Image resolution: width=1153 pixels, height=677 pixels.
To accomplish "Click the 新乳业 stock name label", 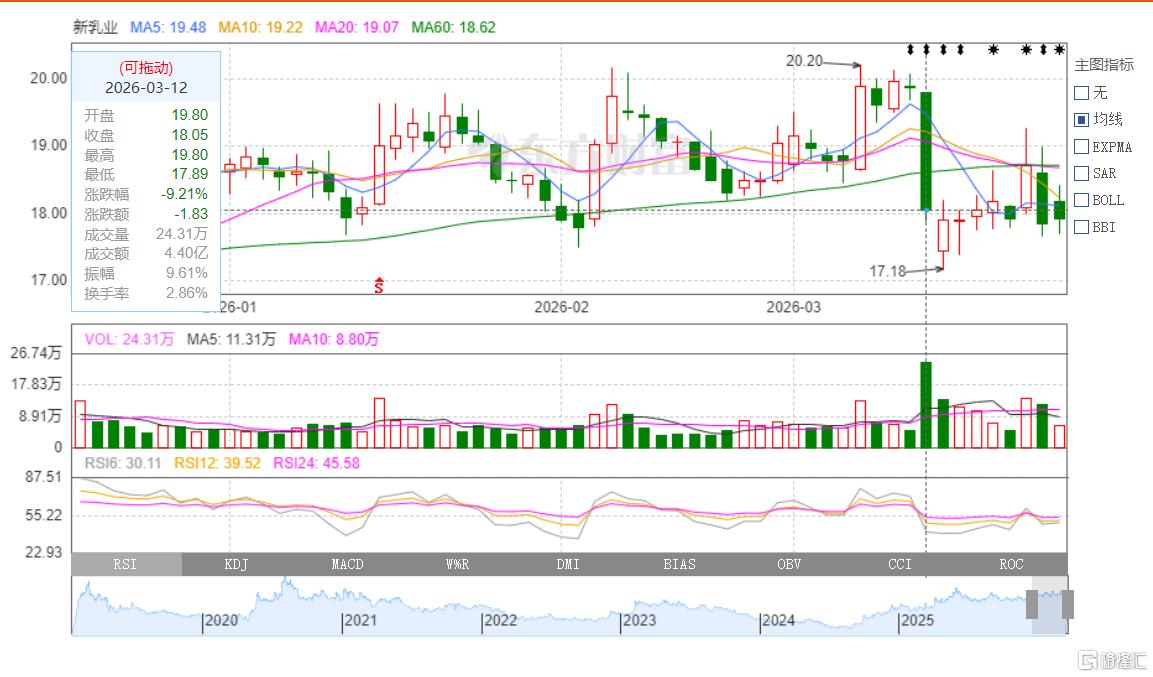I will (96, 27).
